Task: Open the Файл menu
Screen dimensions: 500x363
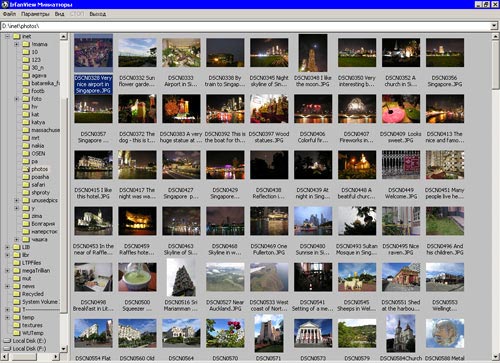Action: tap(9, 14)
